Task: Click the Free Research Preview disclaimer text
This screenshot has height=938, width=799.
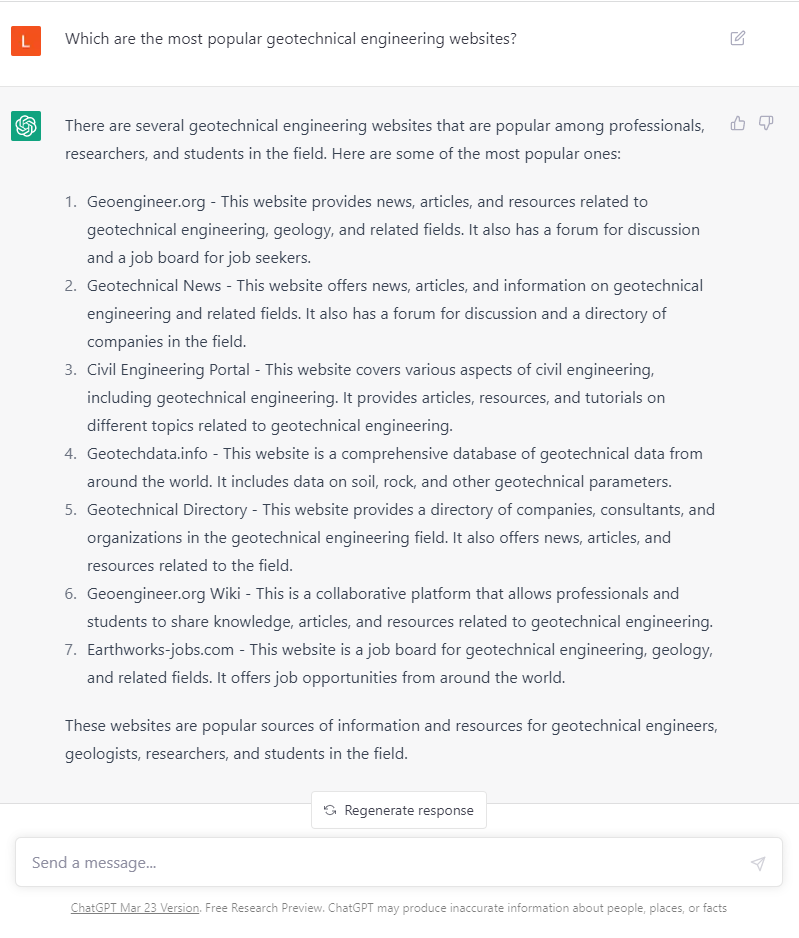Action: pyautogui.click(x=258, y=907)
